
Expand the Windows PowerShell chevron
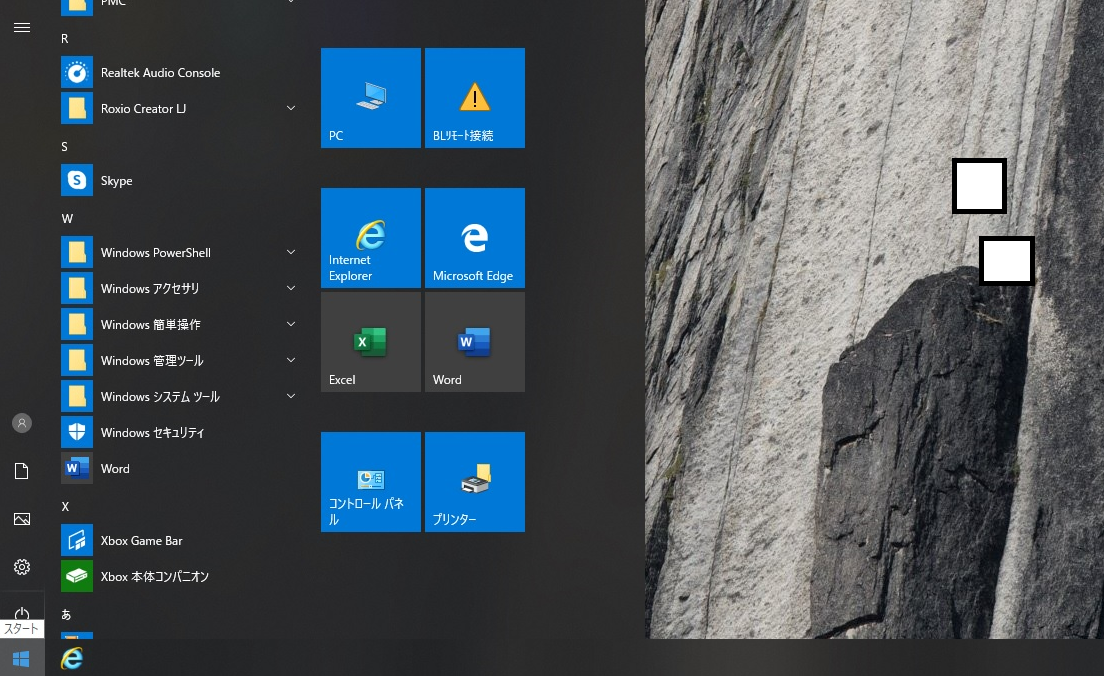tap(291, 252)
